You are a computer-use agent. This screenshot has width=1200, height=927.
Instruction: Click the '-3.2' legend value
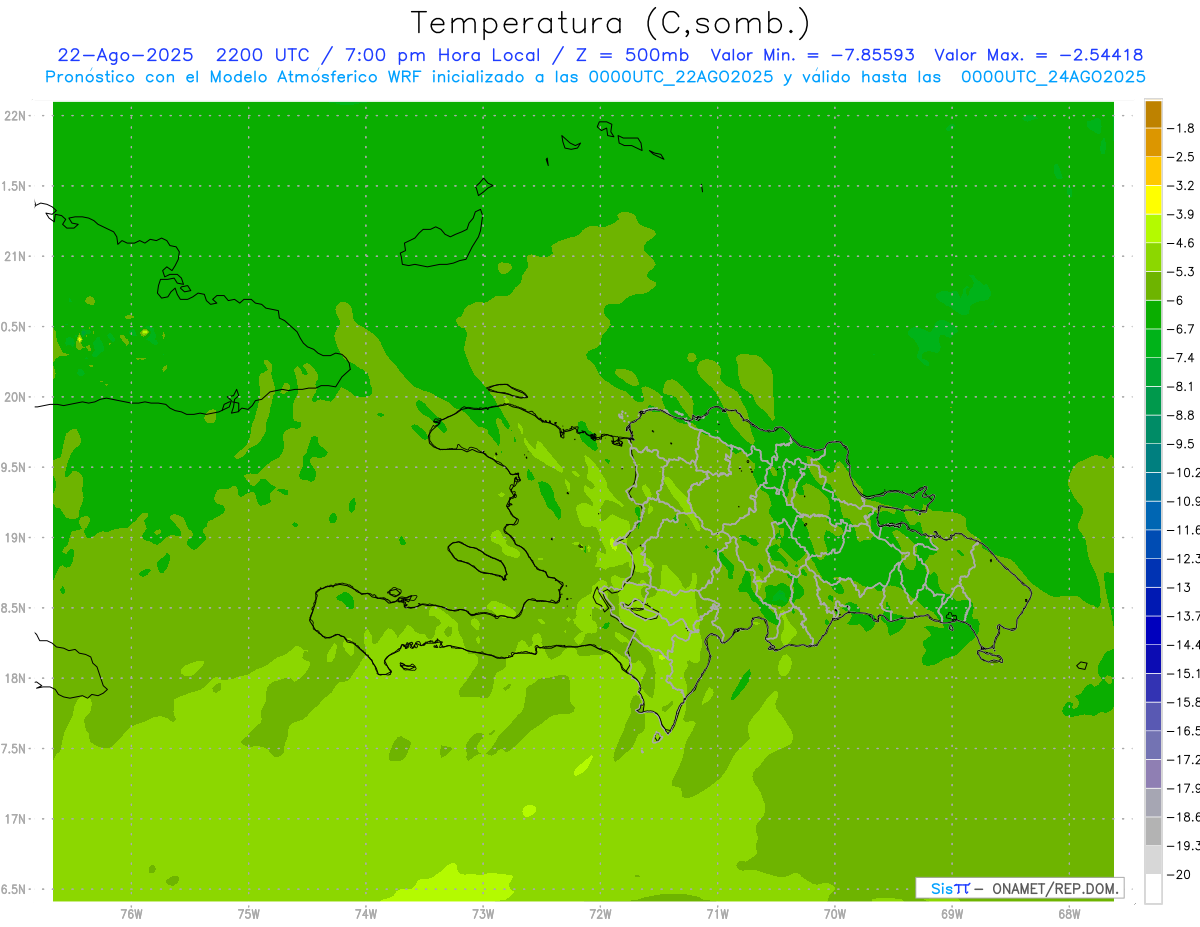pyautogui.click(x=1181, y=186)
